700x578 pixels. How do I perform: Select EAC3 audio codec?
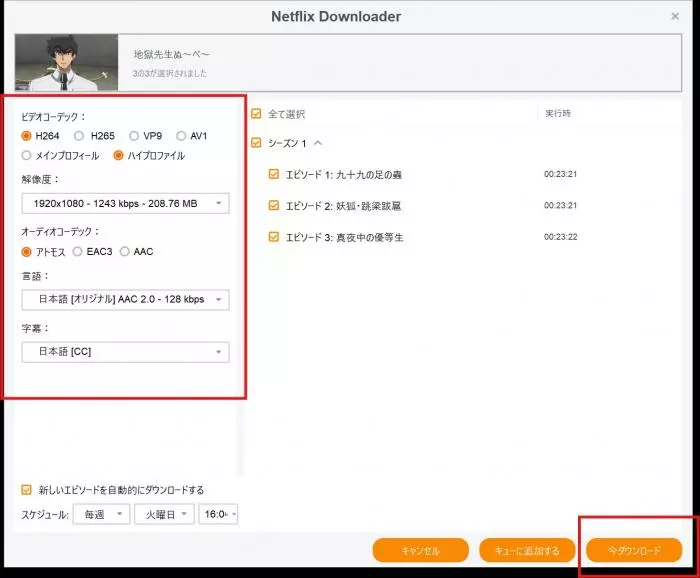pyautogui.click(x=77, y=252)
